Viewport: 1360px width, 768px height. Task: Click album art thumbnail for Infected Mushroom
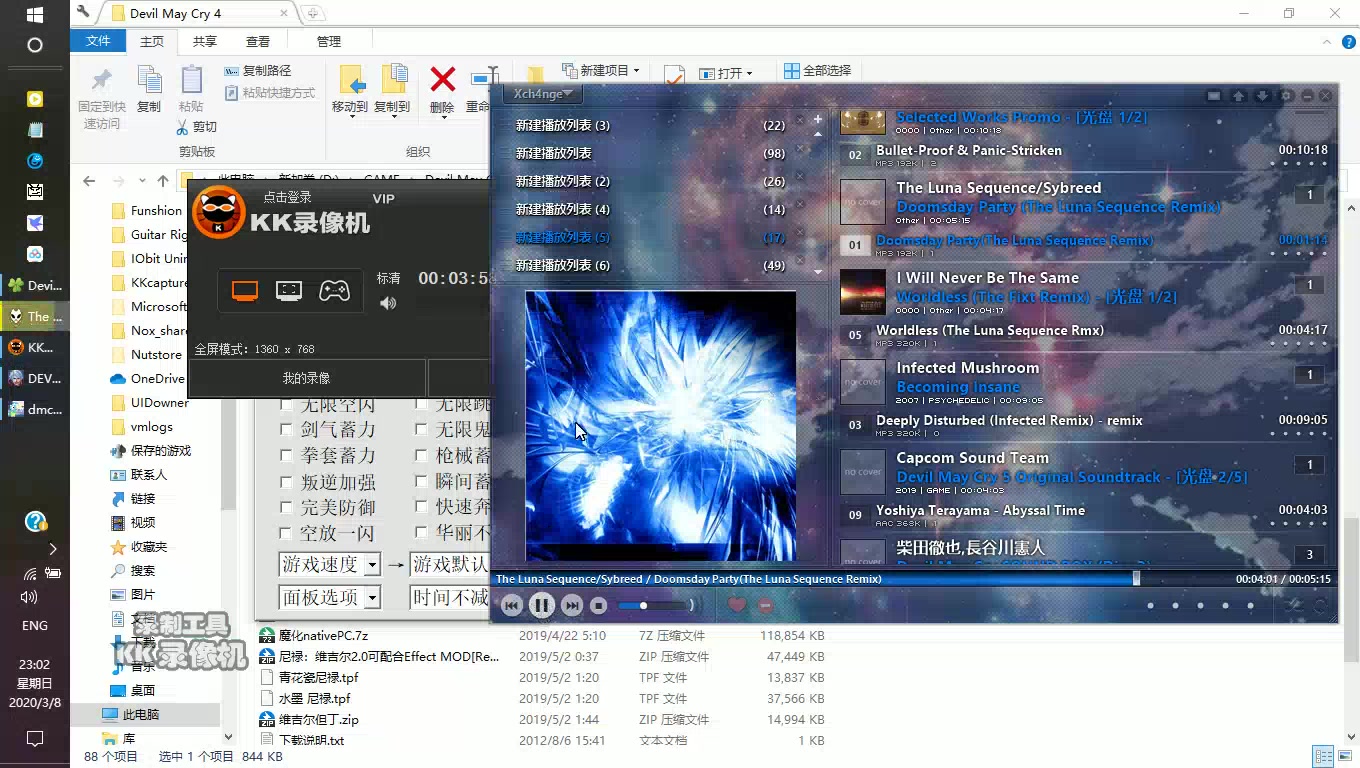click(x=863, y=381)
